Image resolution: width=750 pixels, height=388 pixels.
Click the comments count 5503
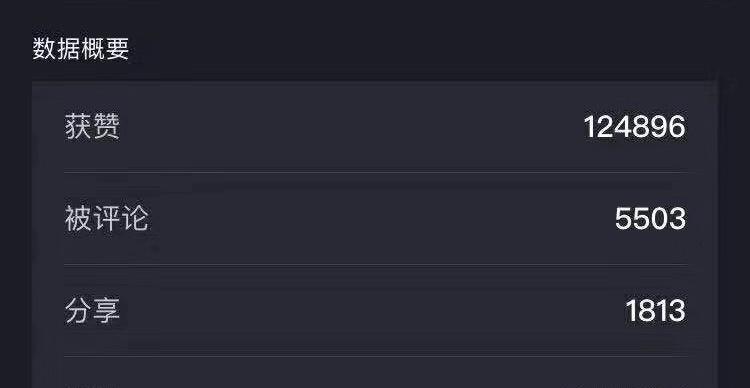[x=651, y=219]
